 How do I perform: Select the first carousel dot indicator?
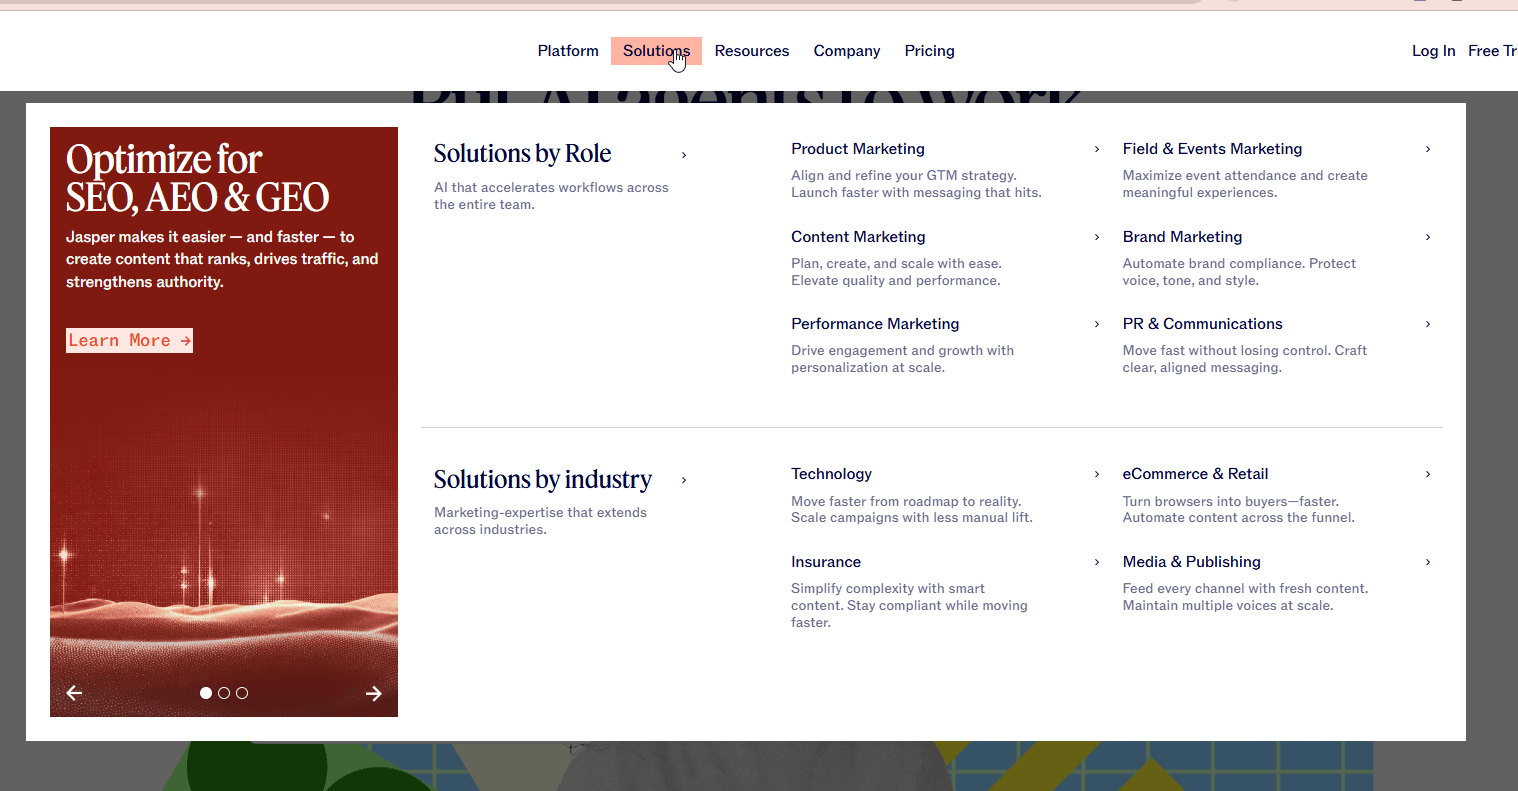206,693
